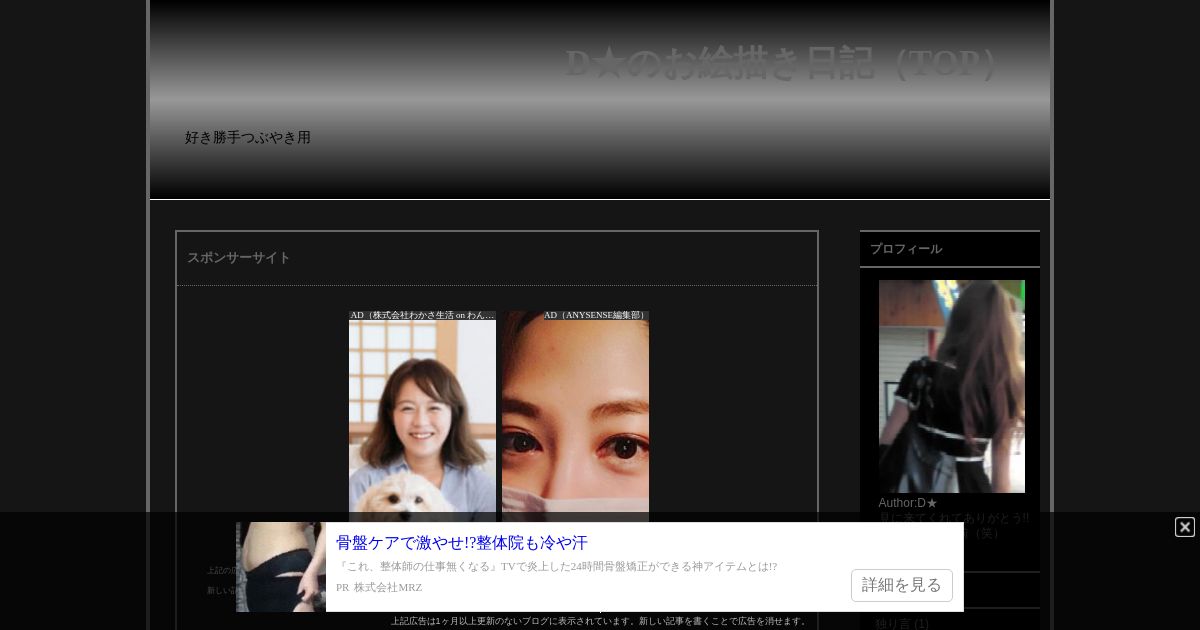Open the ad image of woman with dog
Viewport: 1200px width, 630px height.
(x=422, y=421)
